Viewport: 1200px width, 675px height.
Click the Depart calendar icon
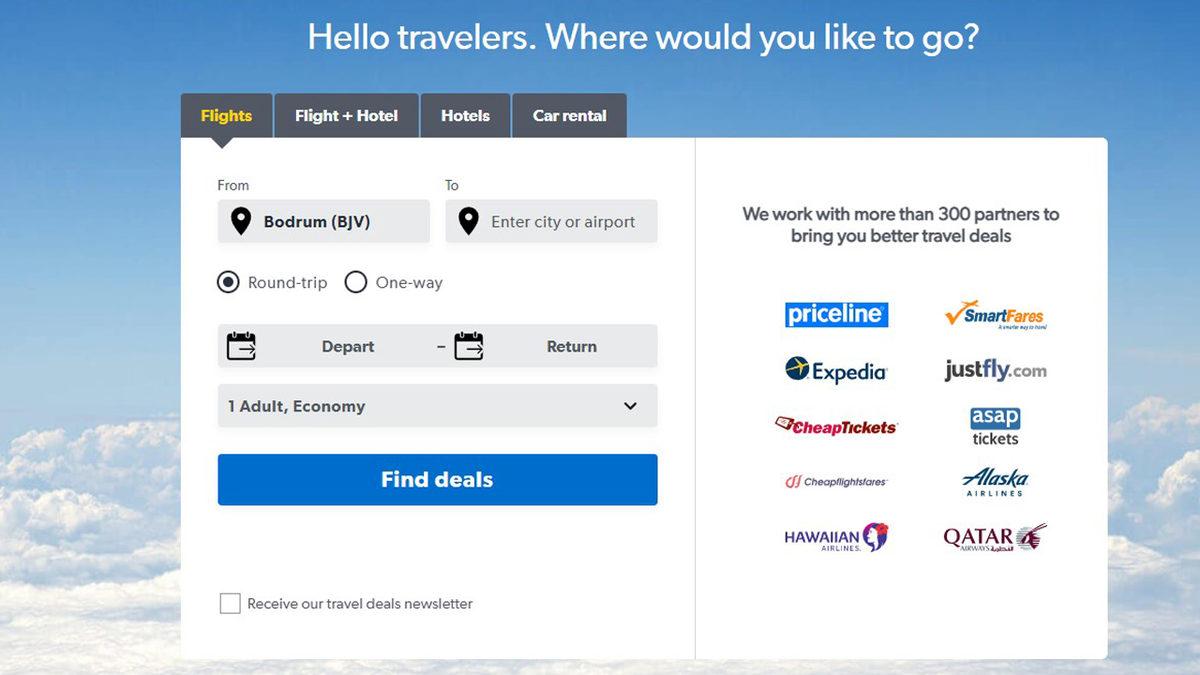point(243,345)
